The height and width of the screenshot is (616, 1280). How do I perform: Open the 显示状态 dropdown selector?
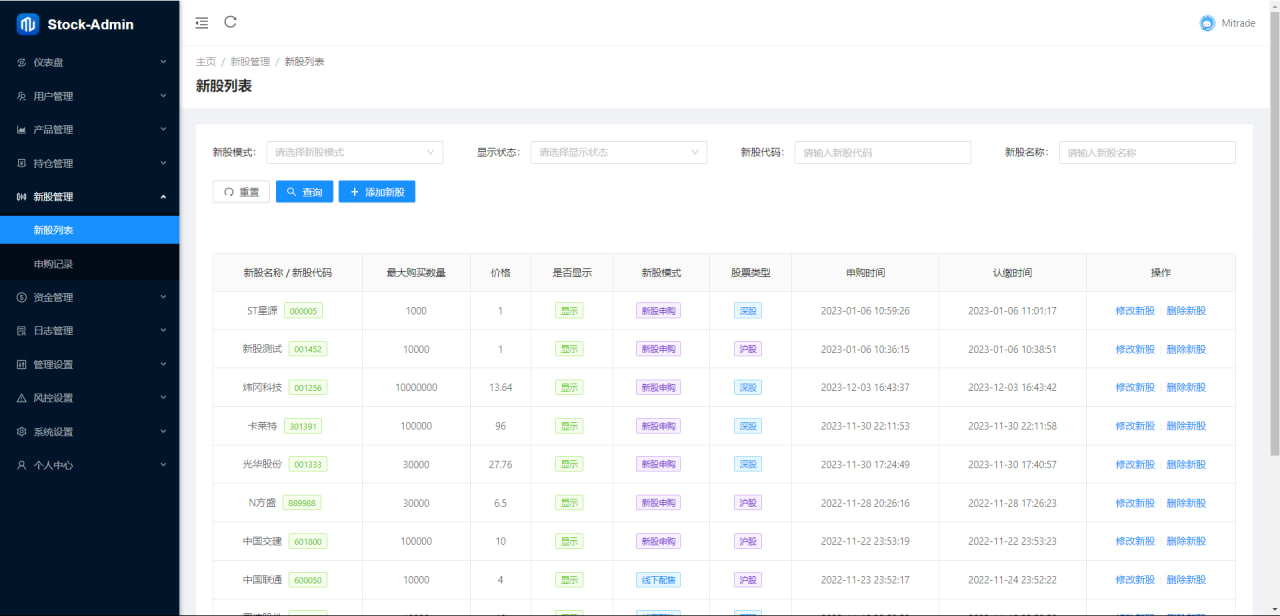click(x=618, y=152)
